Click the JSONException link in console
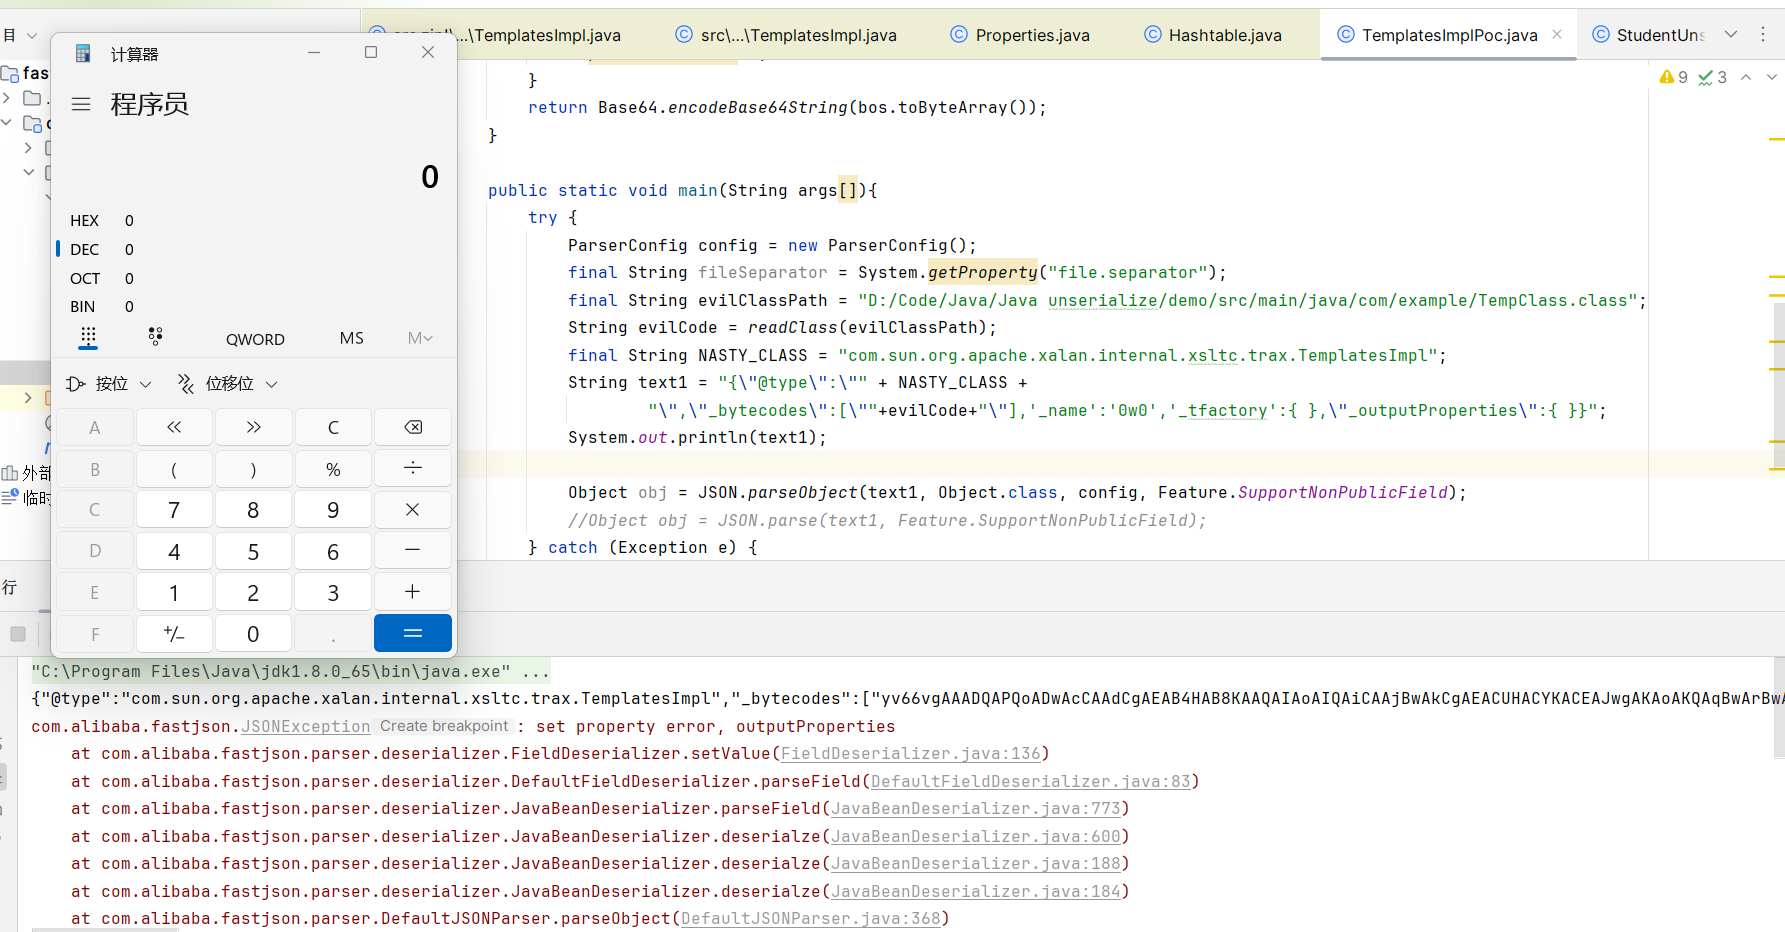1785x932 pixels. point(305,726)
